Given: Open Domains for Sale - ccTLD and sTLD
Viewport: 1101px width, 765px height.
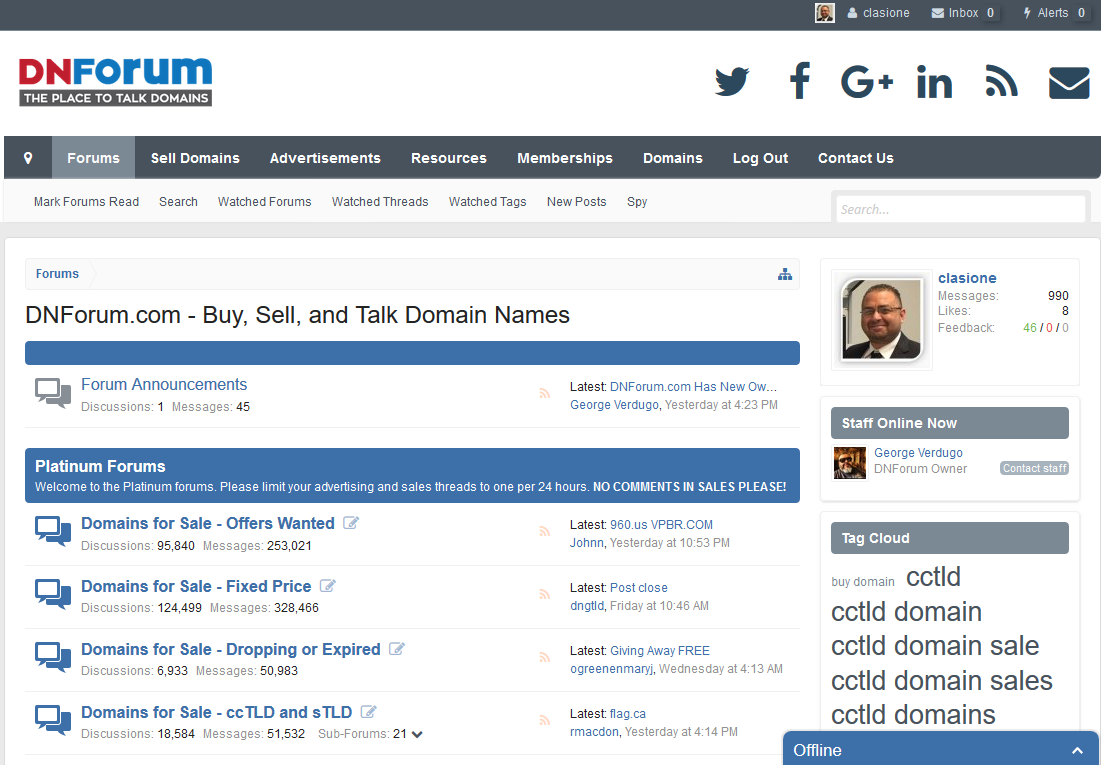Looking at the screenshot, I should pos(216,712).
